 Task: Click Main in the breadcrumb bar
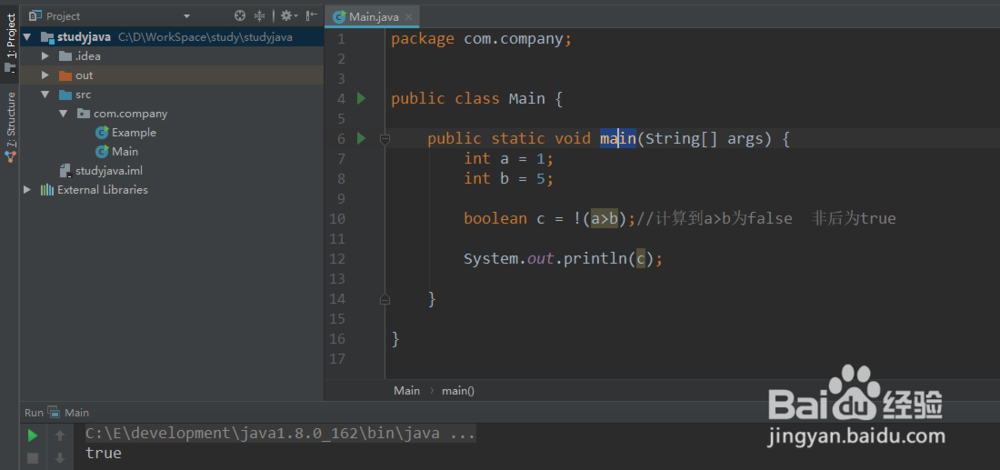407,390
